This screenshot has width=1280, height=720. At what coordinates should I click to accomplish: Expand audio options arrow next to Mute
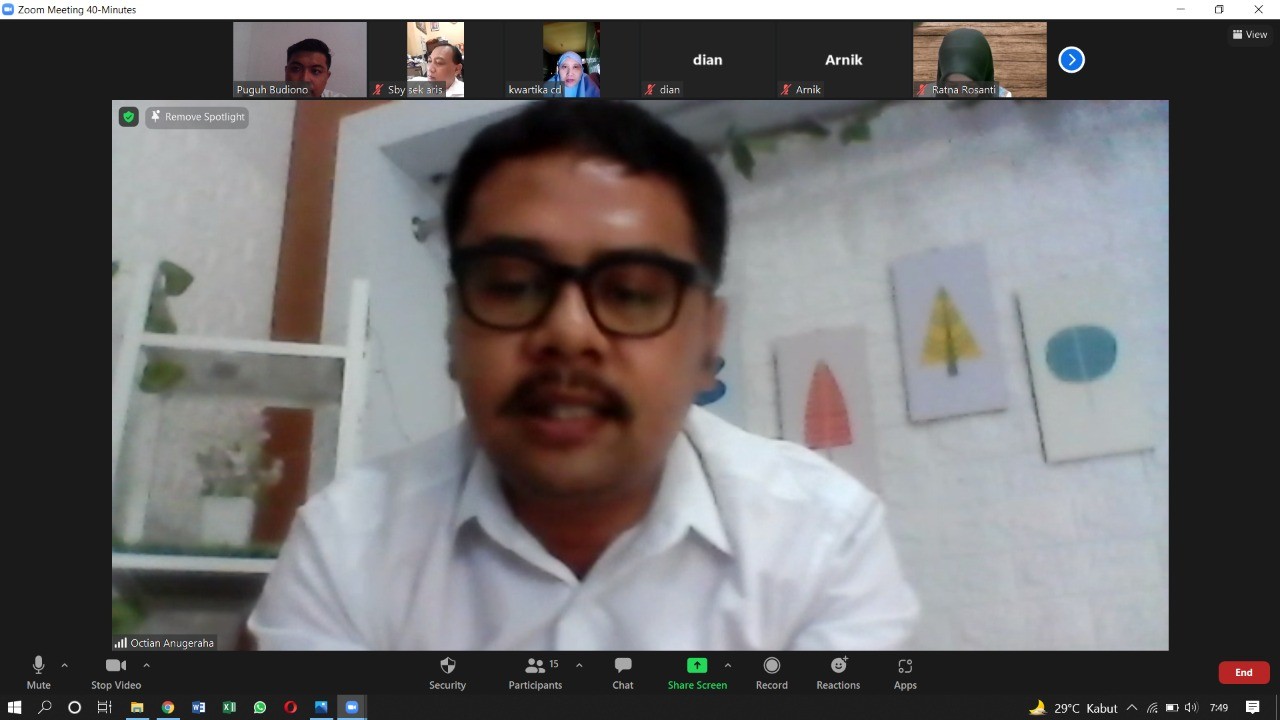click(65, 665)
